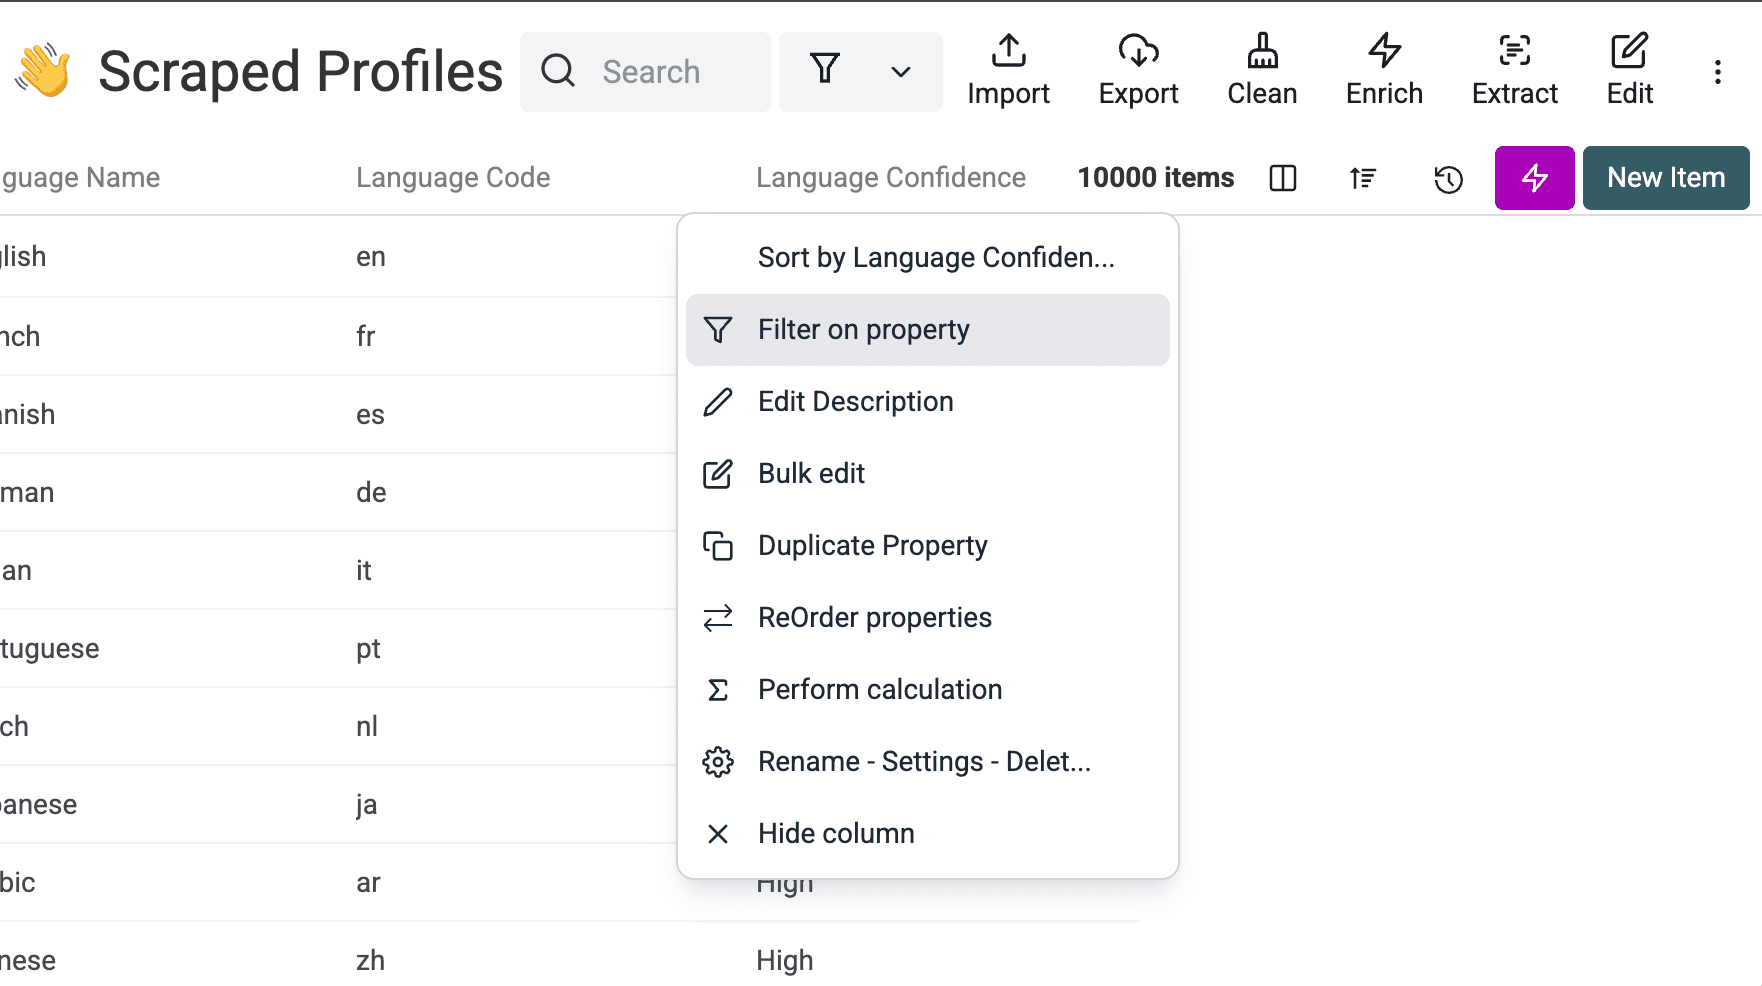Select Filter on property
The image size is (1762, 986).
pos(928,330)
